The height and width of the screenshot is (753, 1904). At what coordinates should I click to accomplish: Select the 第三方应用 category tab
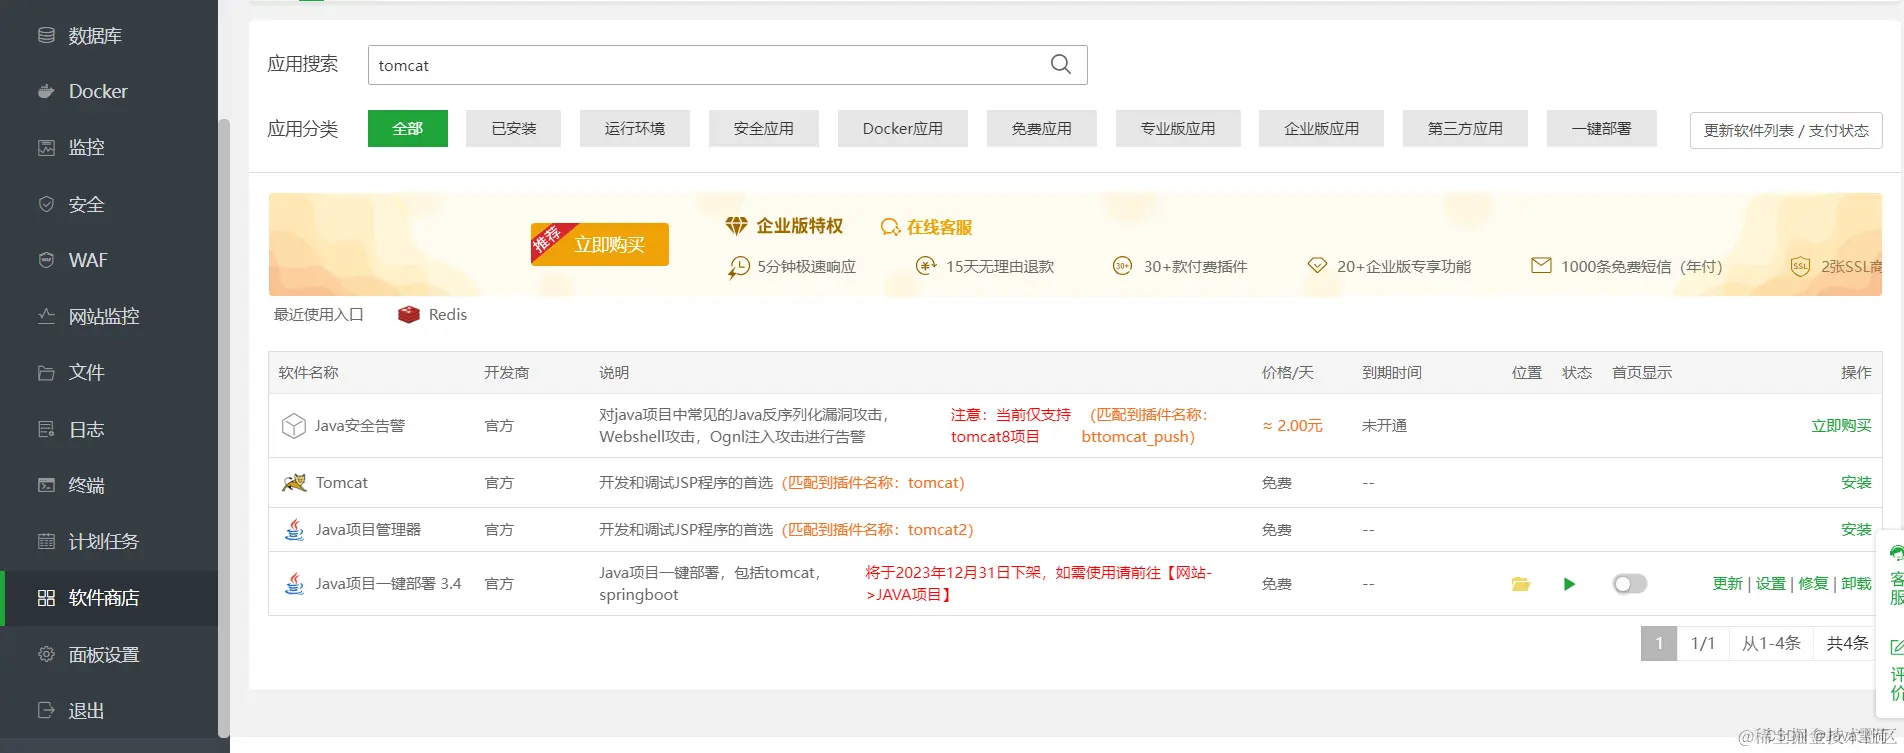[1465, 128]
